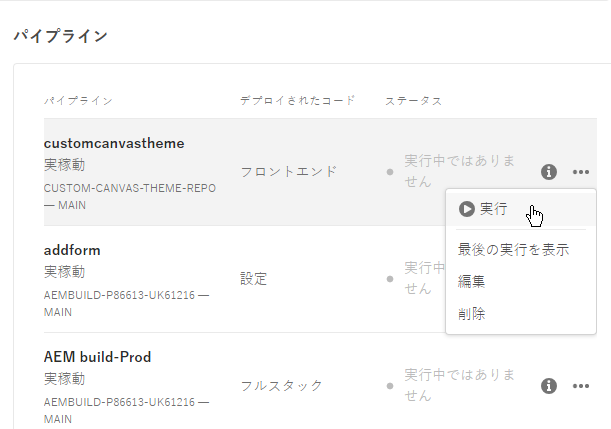The height and width of the screenshot is (429, 611).
Task: Open the ellipsis menu for AEM build-Prod
Action: (581, 386)
